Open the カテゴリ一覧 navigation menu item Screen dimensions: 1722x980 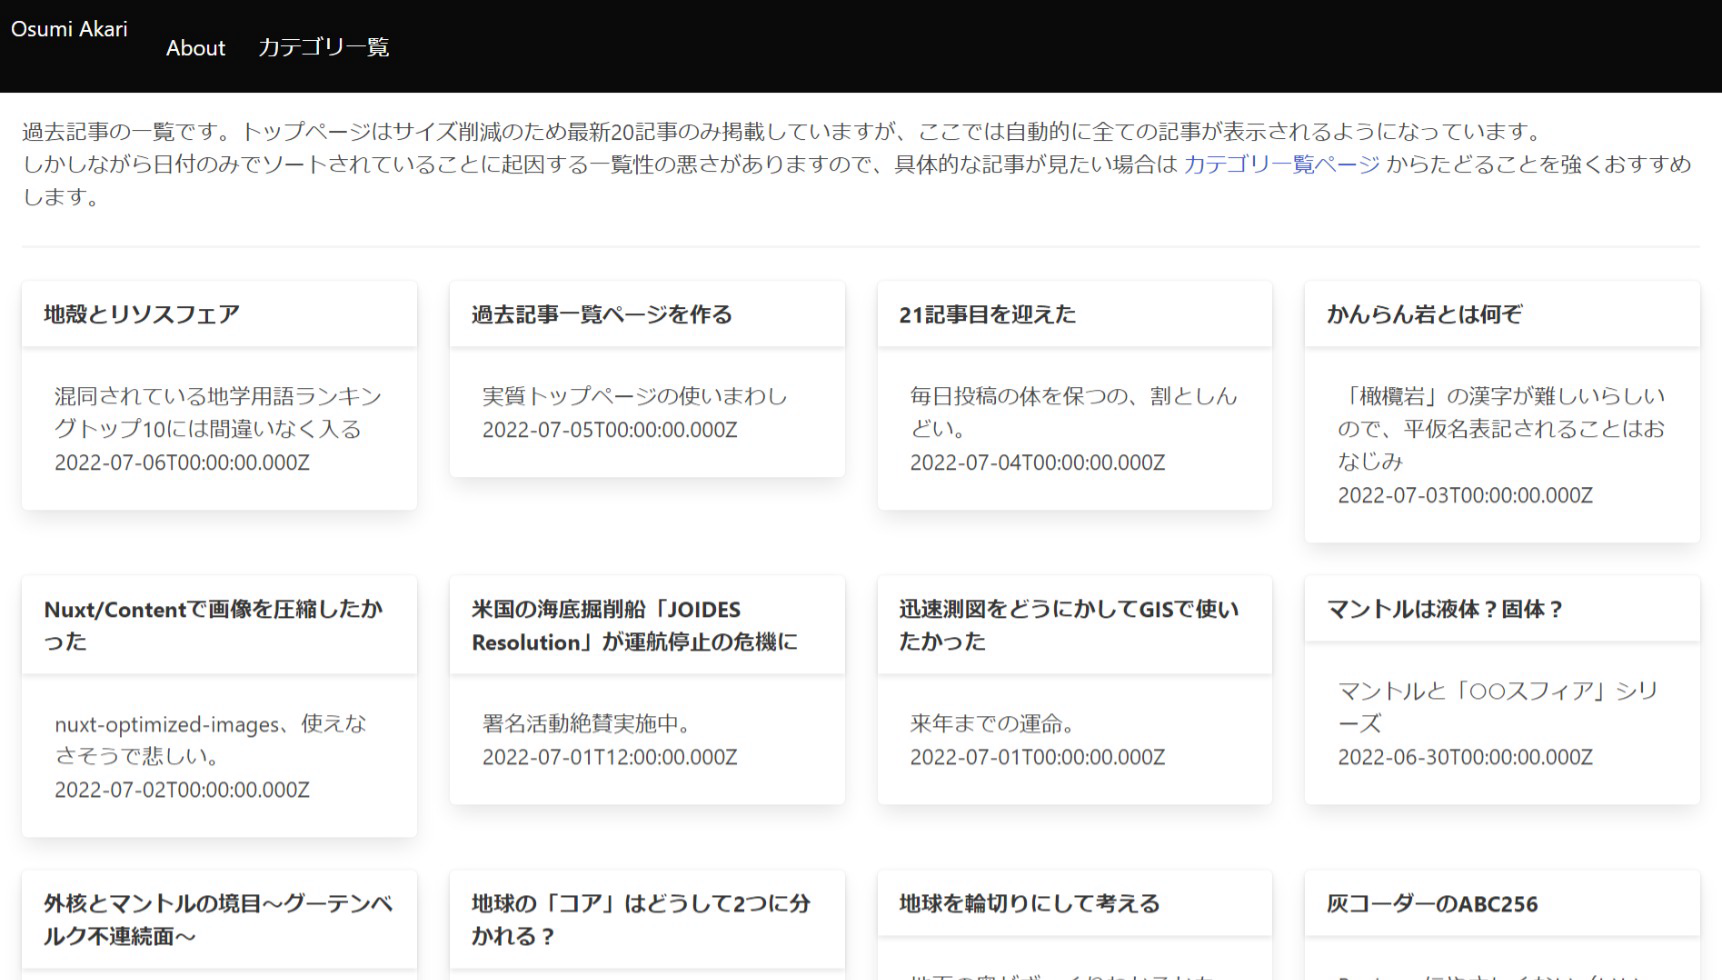click(324, 47)
